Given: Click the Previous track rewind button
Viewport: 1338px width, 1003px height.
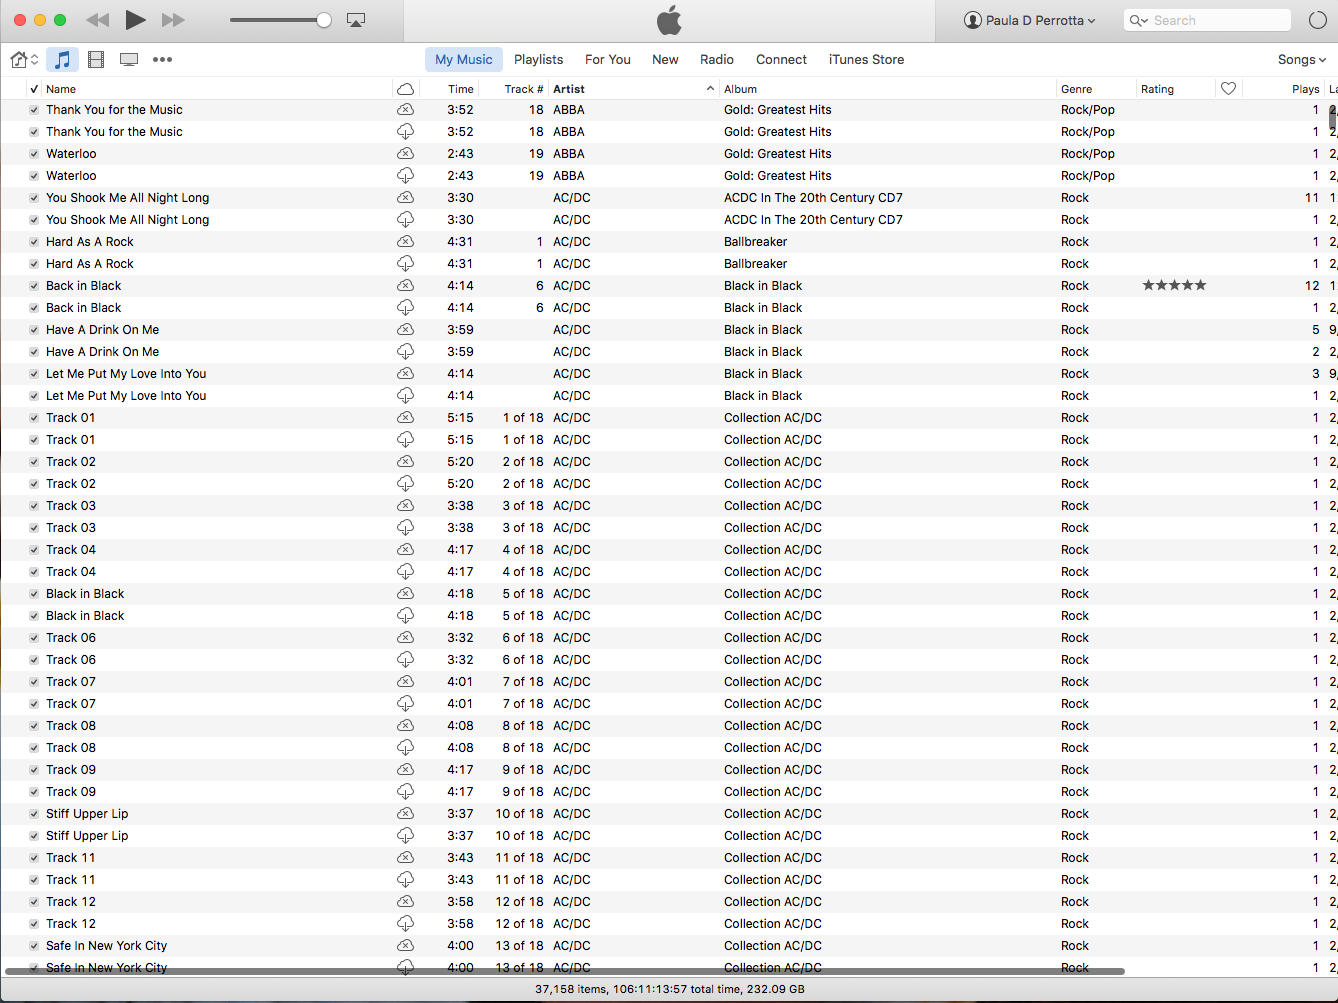Looking at the screenshot, I should (x=97, y=20).
